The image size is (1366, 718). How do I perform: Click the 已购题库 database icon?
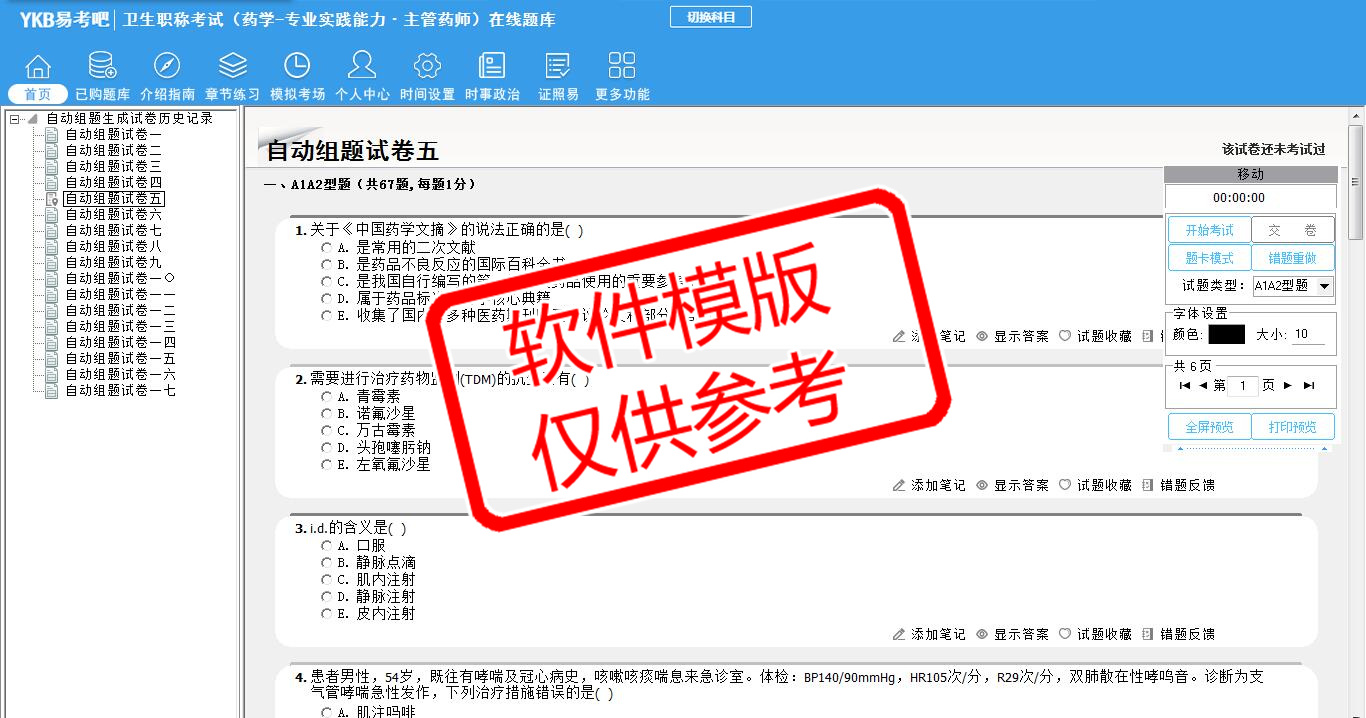(x=102, y=67)
